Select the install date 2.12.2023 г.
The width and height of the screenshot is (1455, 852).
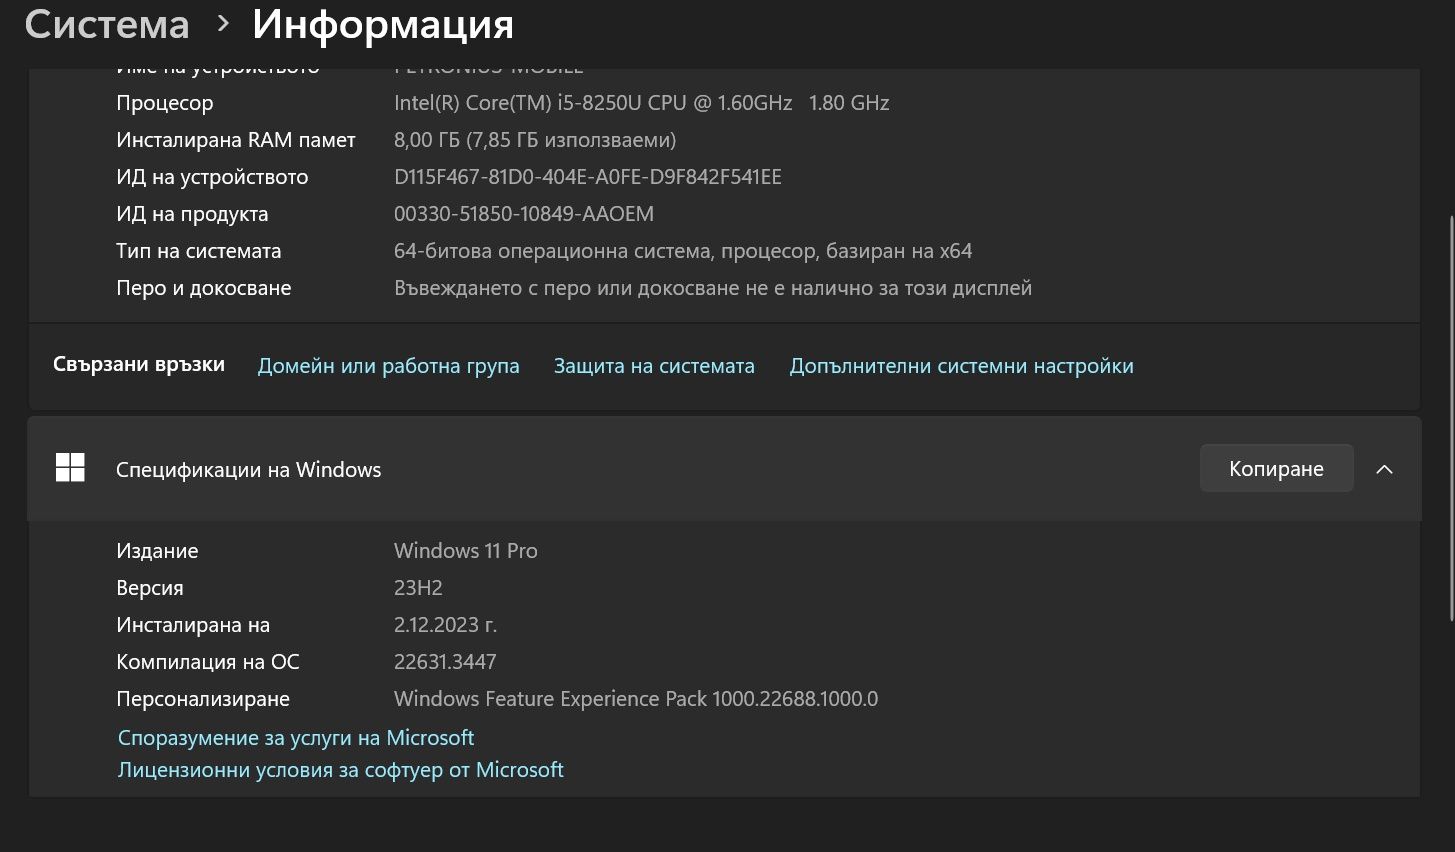pos(445,625)
